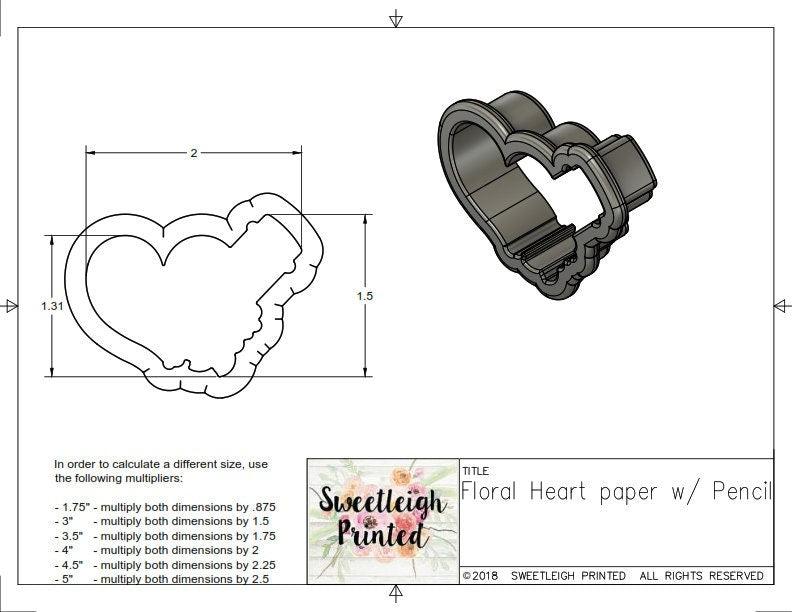Click the 1.31 height dimension label
The height and width of the screenshot is (612, 792).
coord(52,306)
